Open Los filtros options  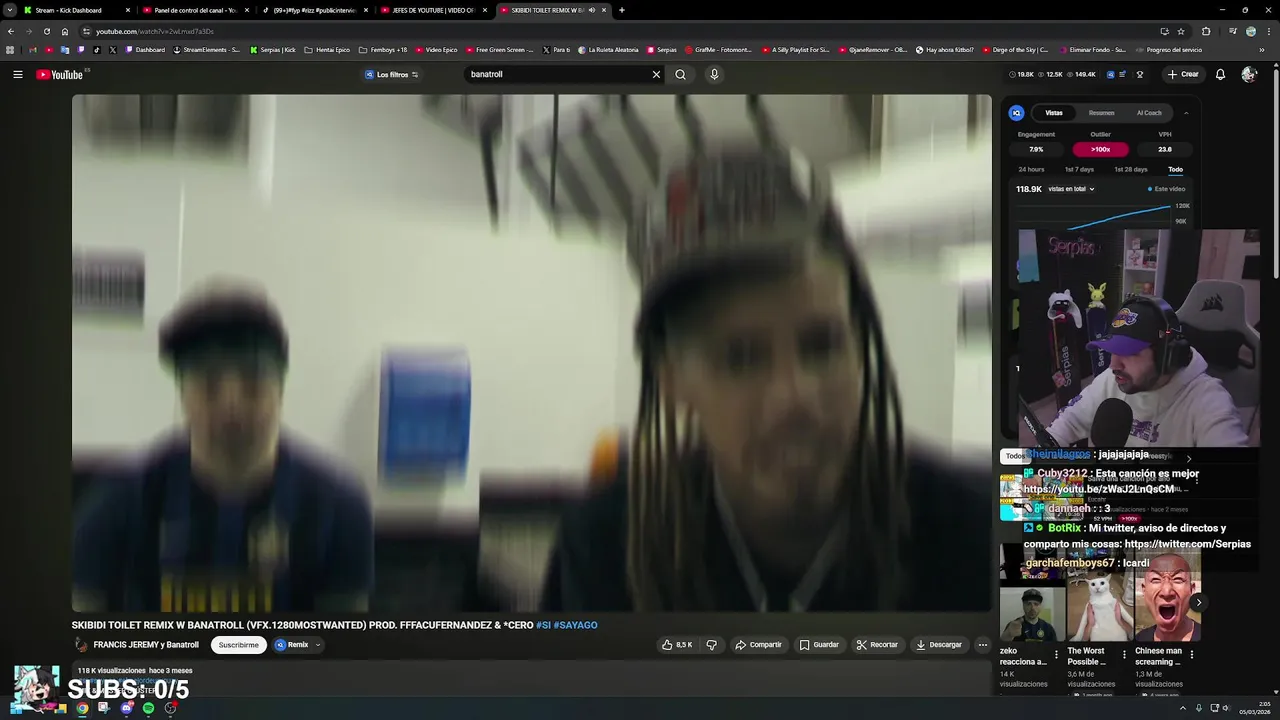[392, 74]
